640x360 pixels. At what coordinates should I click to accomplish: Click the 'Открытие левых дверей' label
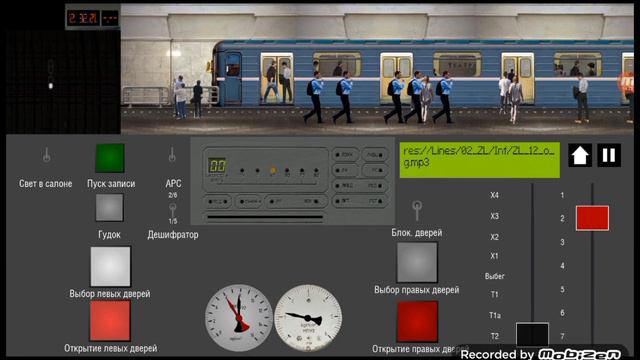click(x=111, y=348)
